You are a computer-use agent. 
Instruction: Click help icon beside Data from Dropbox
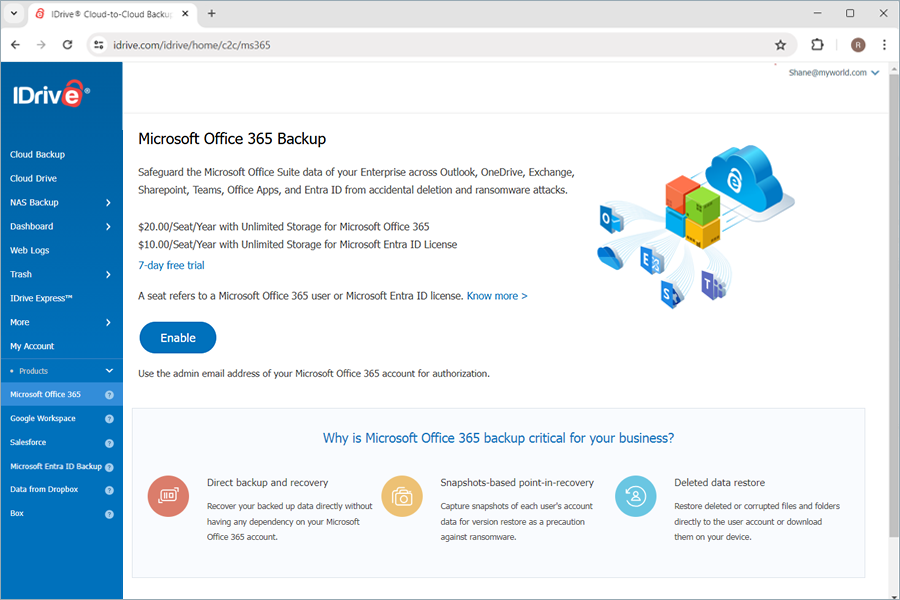click(x=109, y=490)
